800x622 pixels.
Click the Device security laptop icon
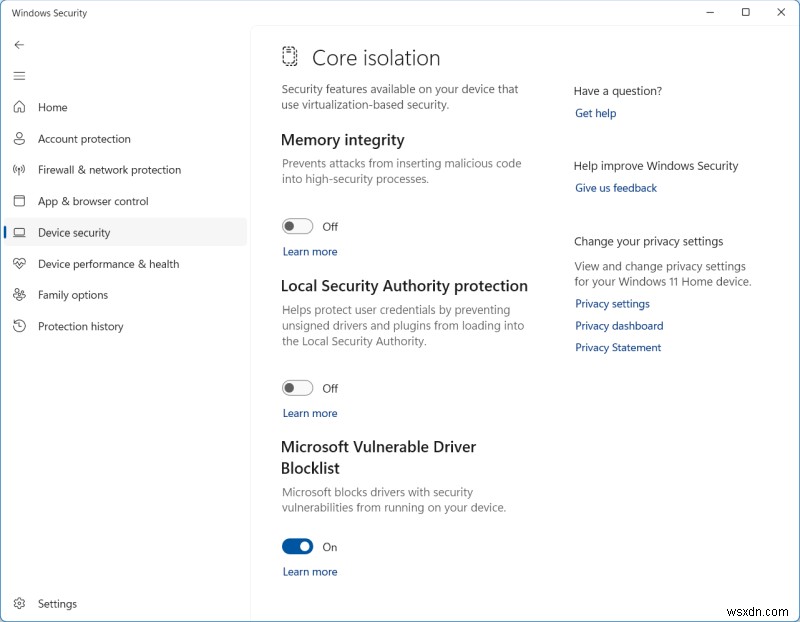(19, 233)
